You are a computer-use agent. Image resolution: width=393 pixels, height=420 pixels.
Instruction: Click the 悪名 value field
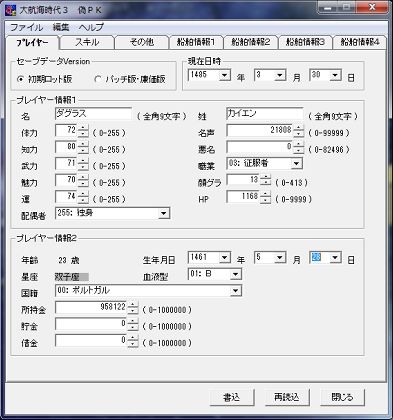(260, 147)
